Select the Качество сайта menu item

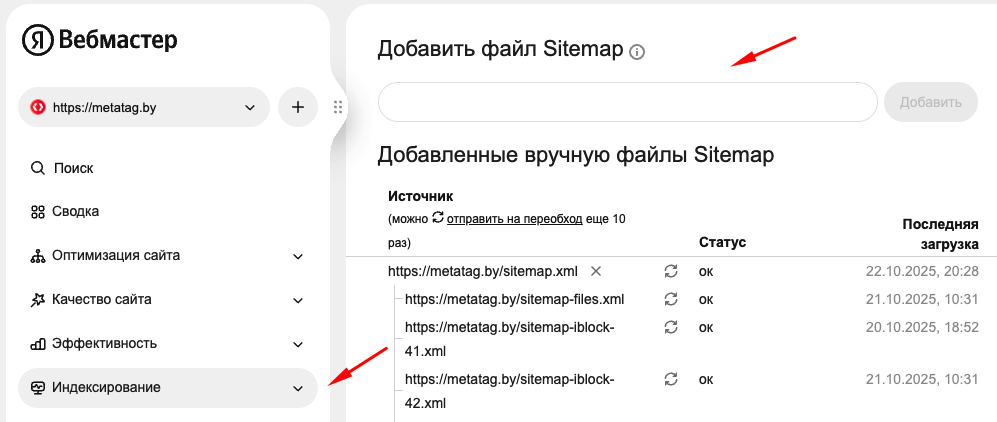point(168,299)
